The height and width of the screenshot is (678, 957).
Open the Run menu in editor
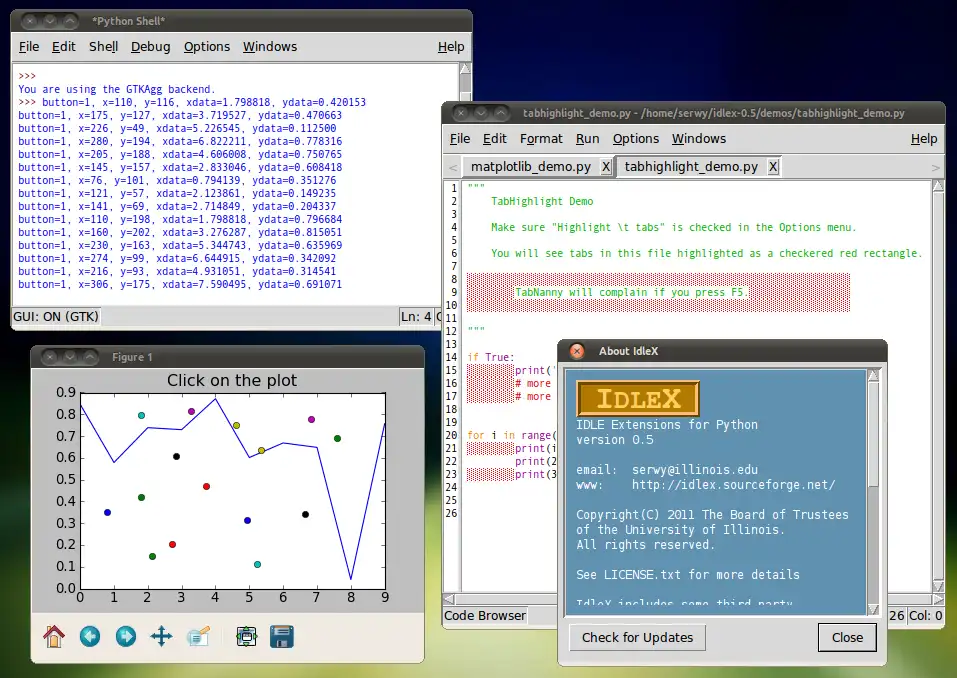point(587,139)
